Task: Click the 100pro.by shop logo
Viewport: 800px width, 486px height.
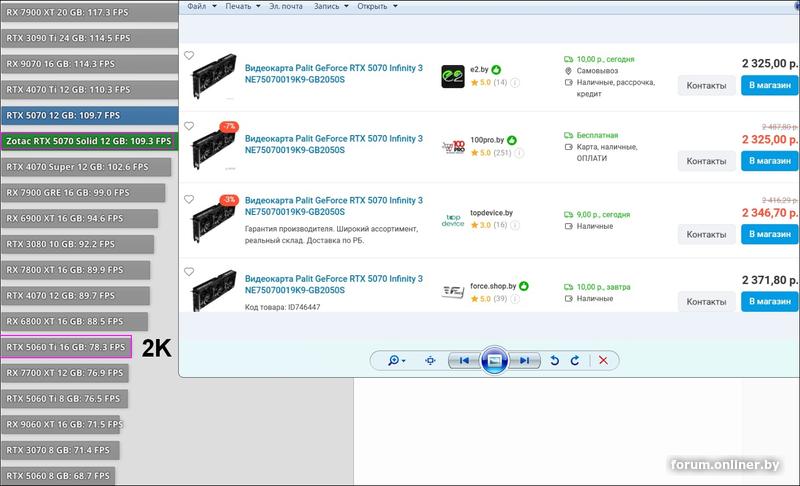Action: [453, 147]
